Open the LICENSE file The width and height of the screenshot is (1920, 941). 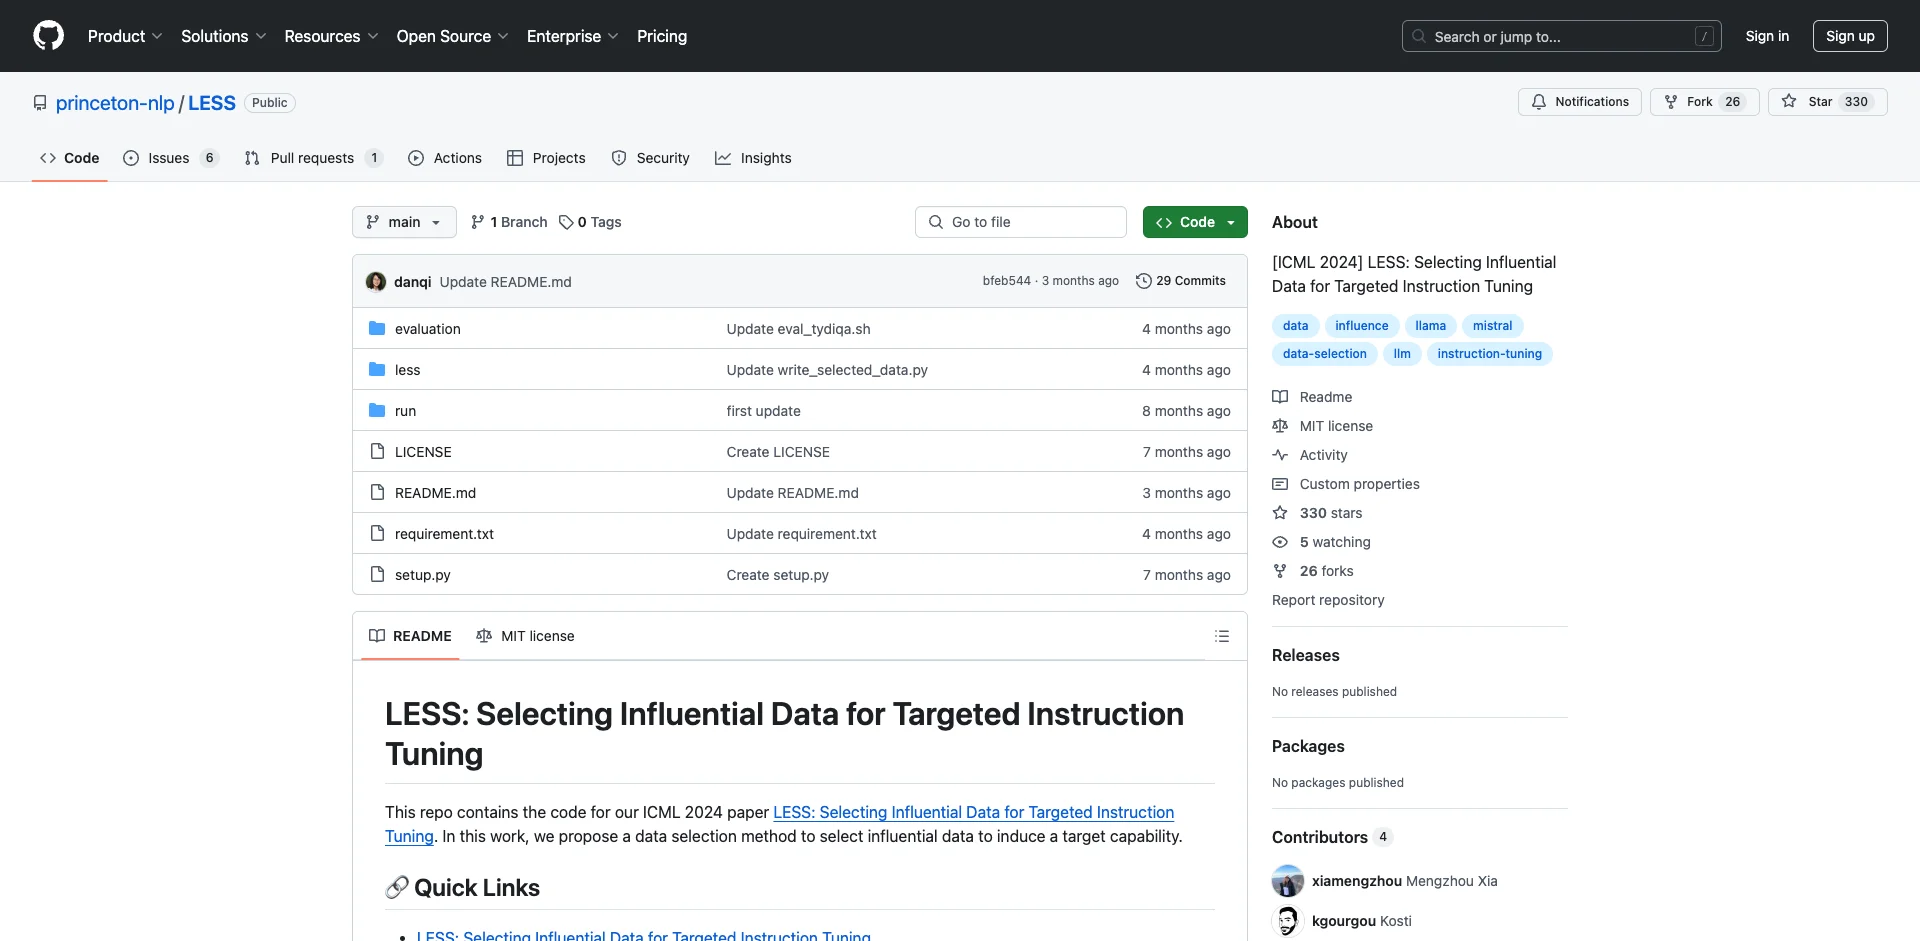click(x=423, y=452)
